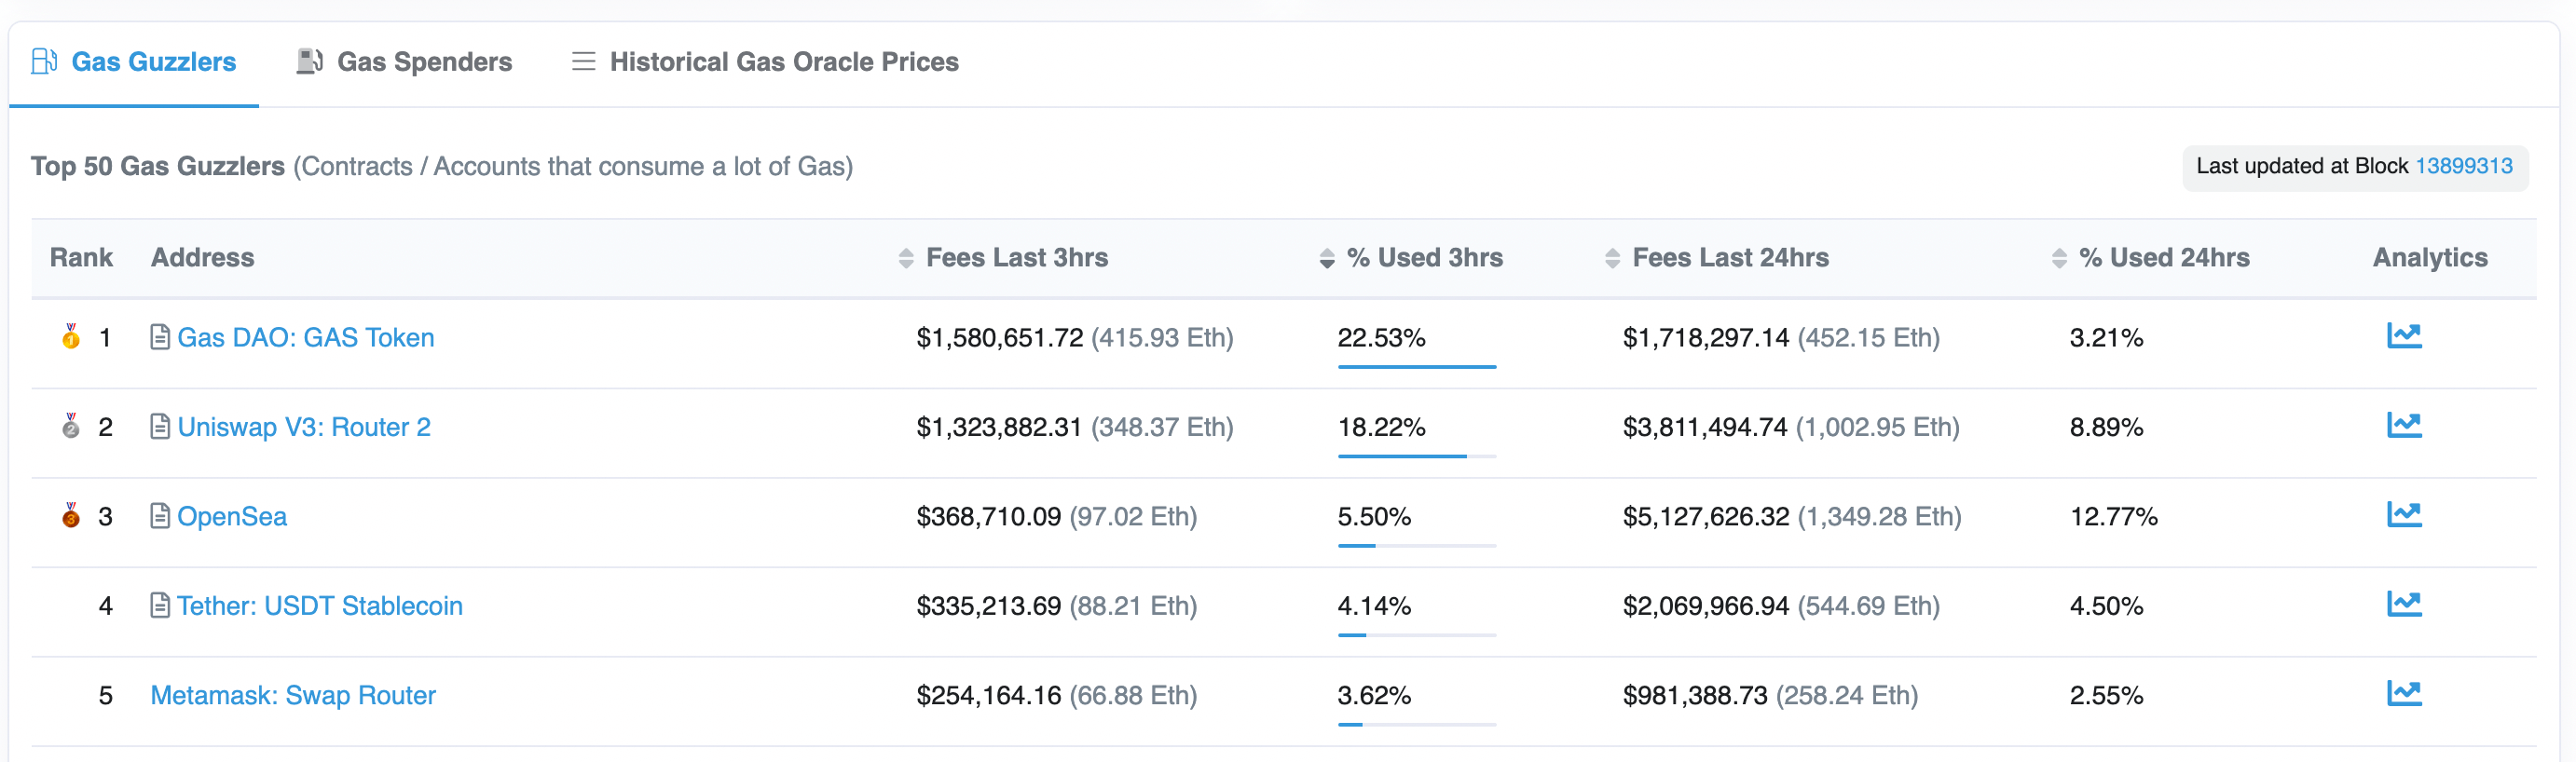Sort table by Fees Last 24hrs
The height and width of the screenshot is (762, 2576).
click(1729, 258)
